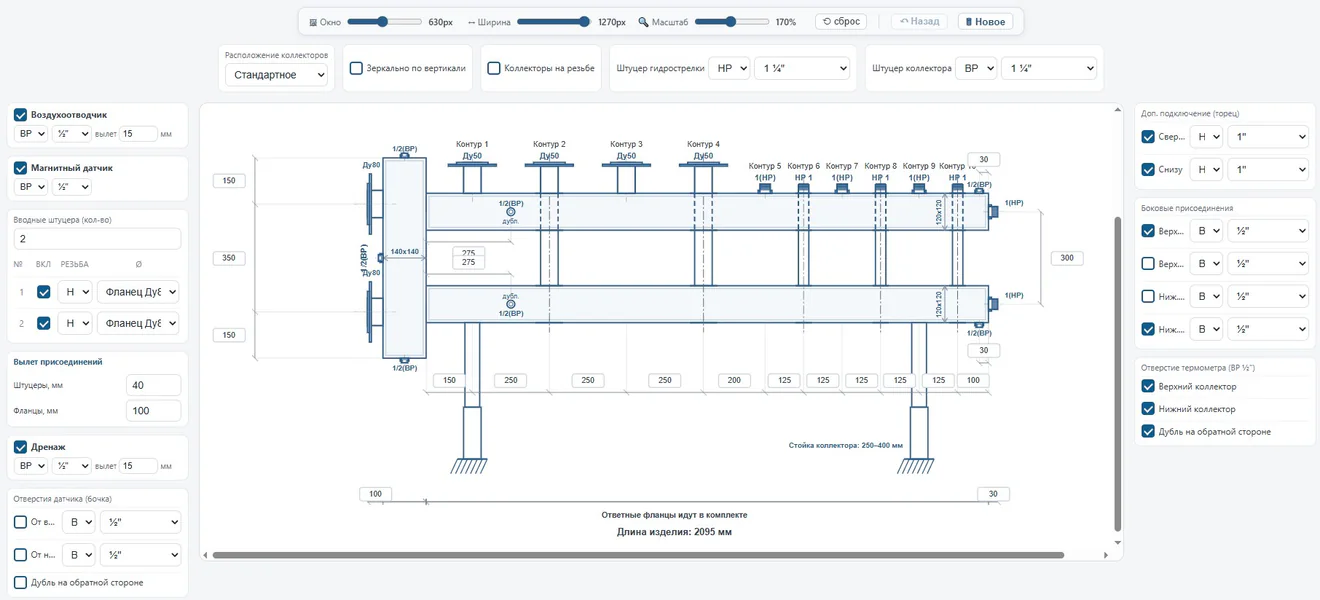
Task: Open Штуцер коллектора thread type dropdown
Action: click(x=976, y=68)
